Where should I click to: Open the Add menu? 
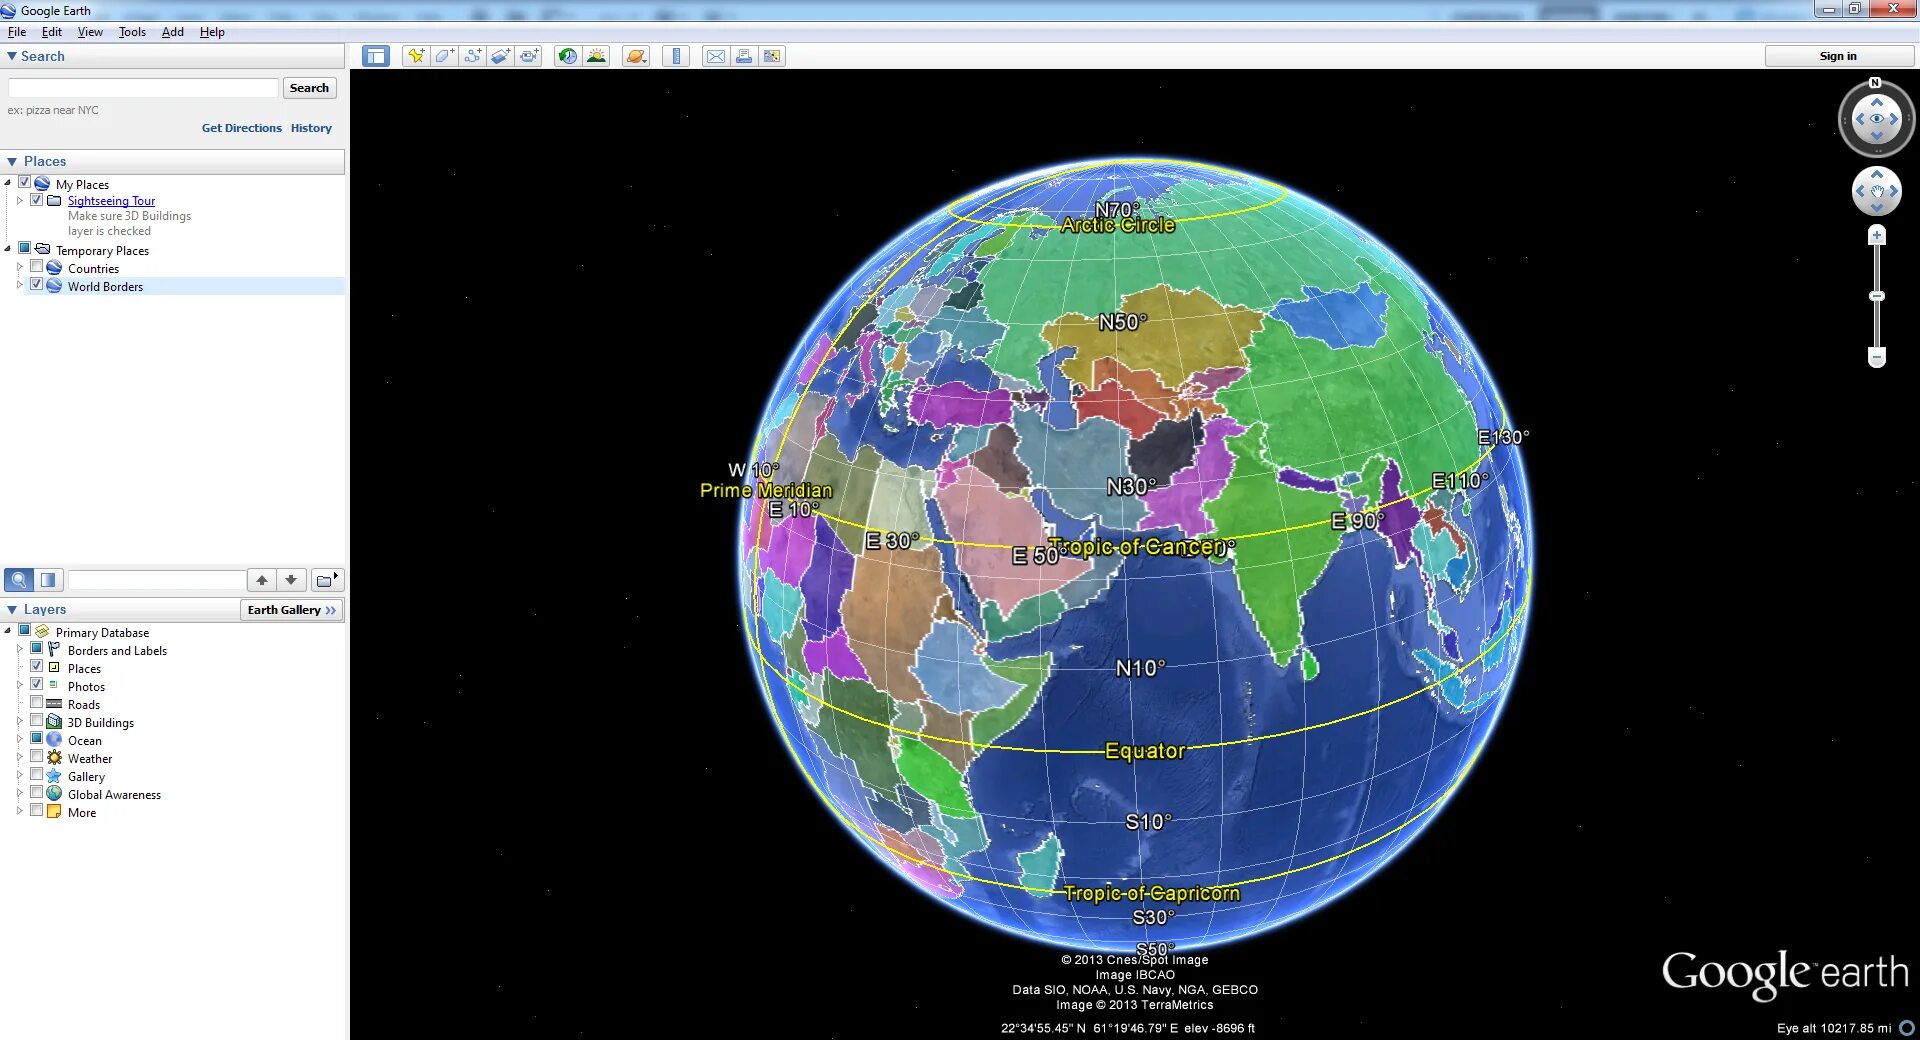[173, 32]
